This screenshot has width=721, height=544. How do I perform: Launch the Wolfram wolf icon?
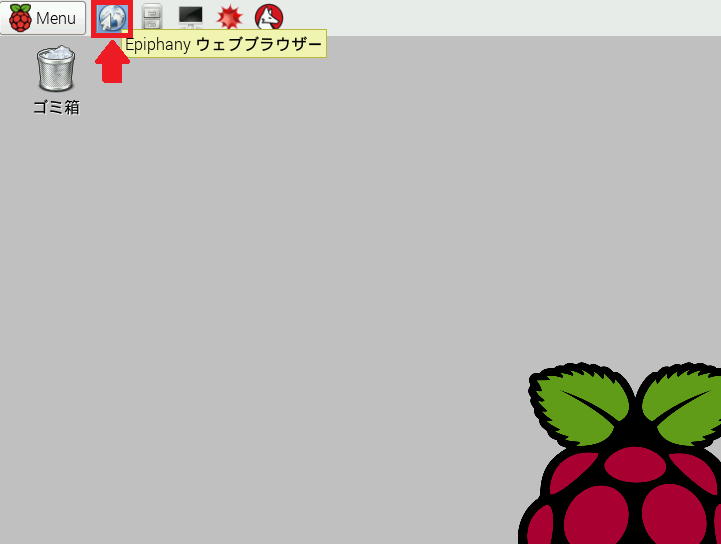click(x=269, y=18)
